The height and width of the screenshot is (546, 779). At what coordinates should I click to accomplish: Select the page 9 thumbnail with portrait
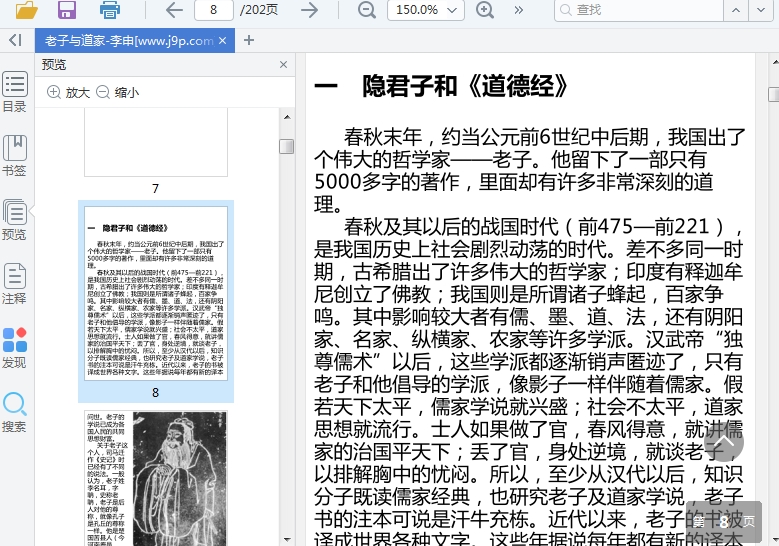[155, 476]
